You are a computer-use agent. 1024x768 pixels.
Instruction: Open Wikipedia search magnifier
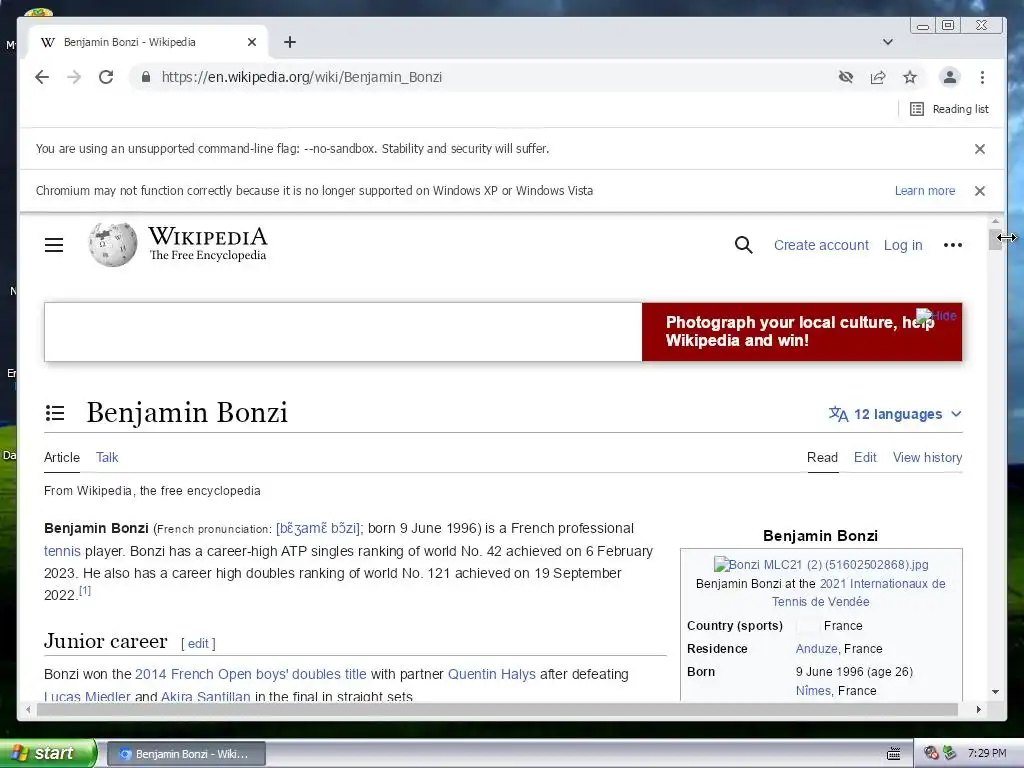(743, 245)
